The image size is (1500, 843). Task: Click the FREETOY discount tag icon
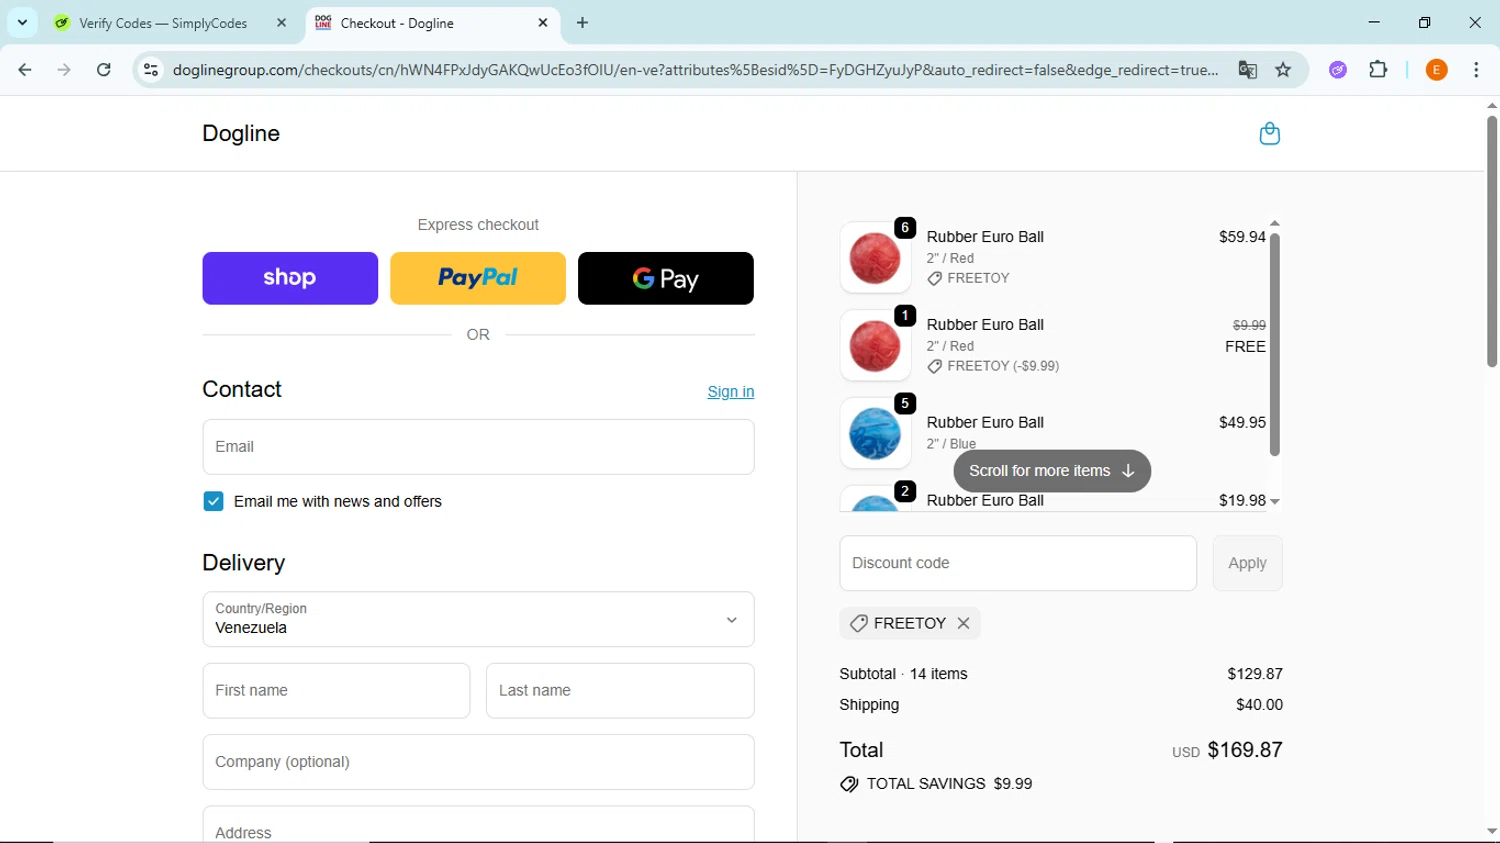[858, 623]
